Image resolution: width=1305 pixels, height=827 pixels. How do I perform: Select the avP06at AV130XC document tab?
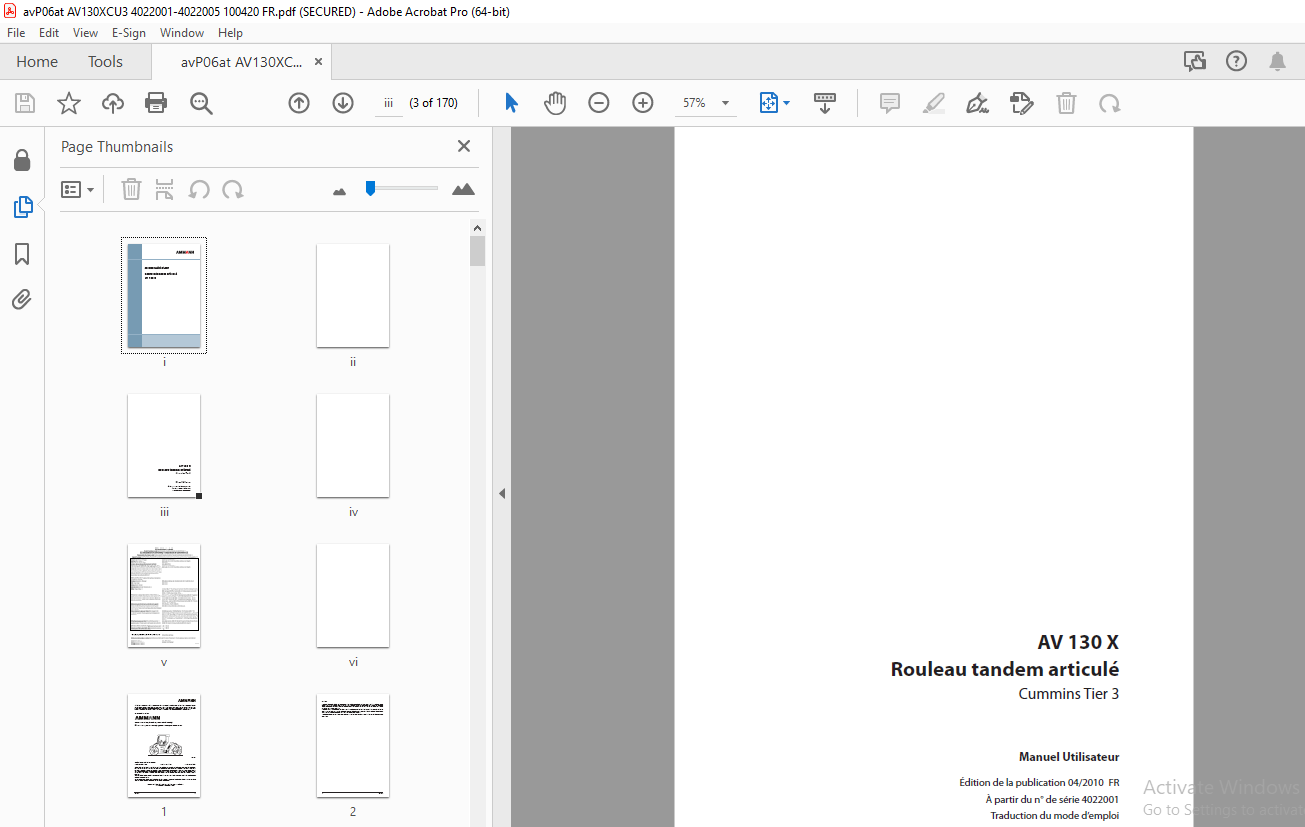(241, 62)
